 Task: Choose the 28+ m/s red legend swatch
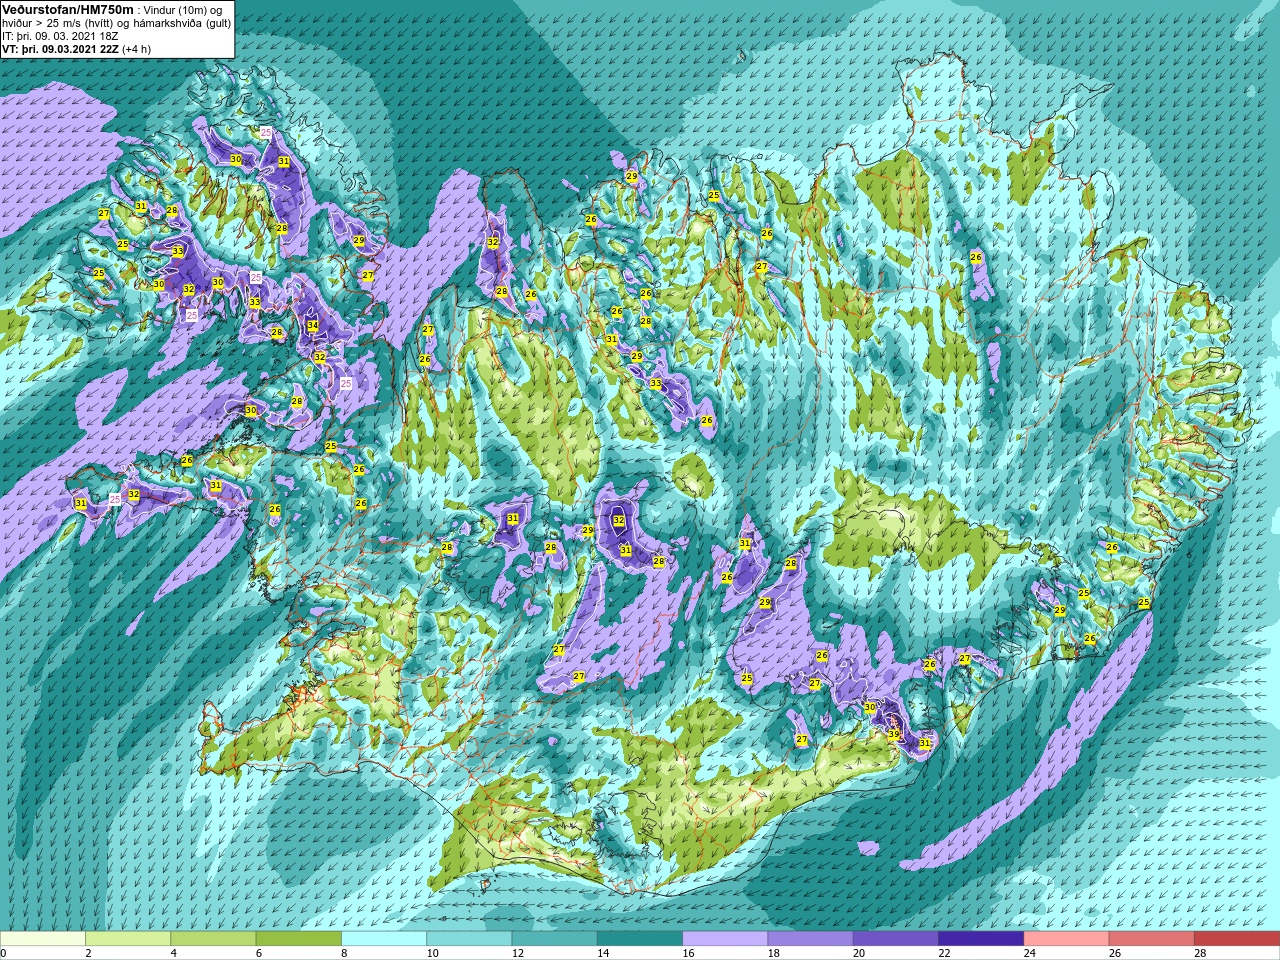click(1237, 939)
